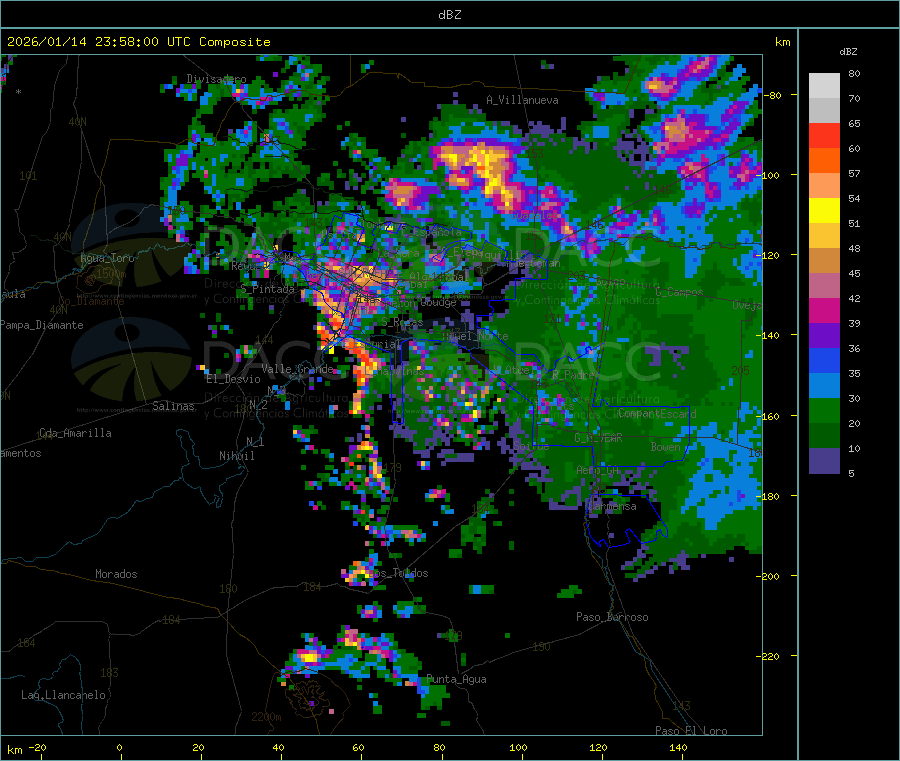Click the Paso_Barroso map label

tap(612, 617)
